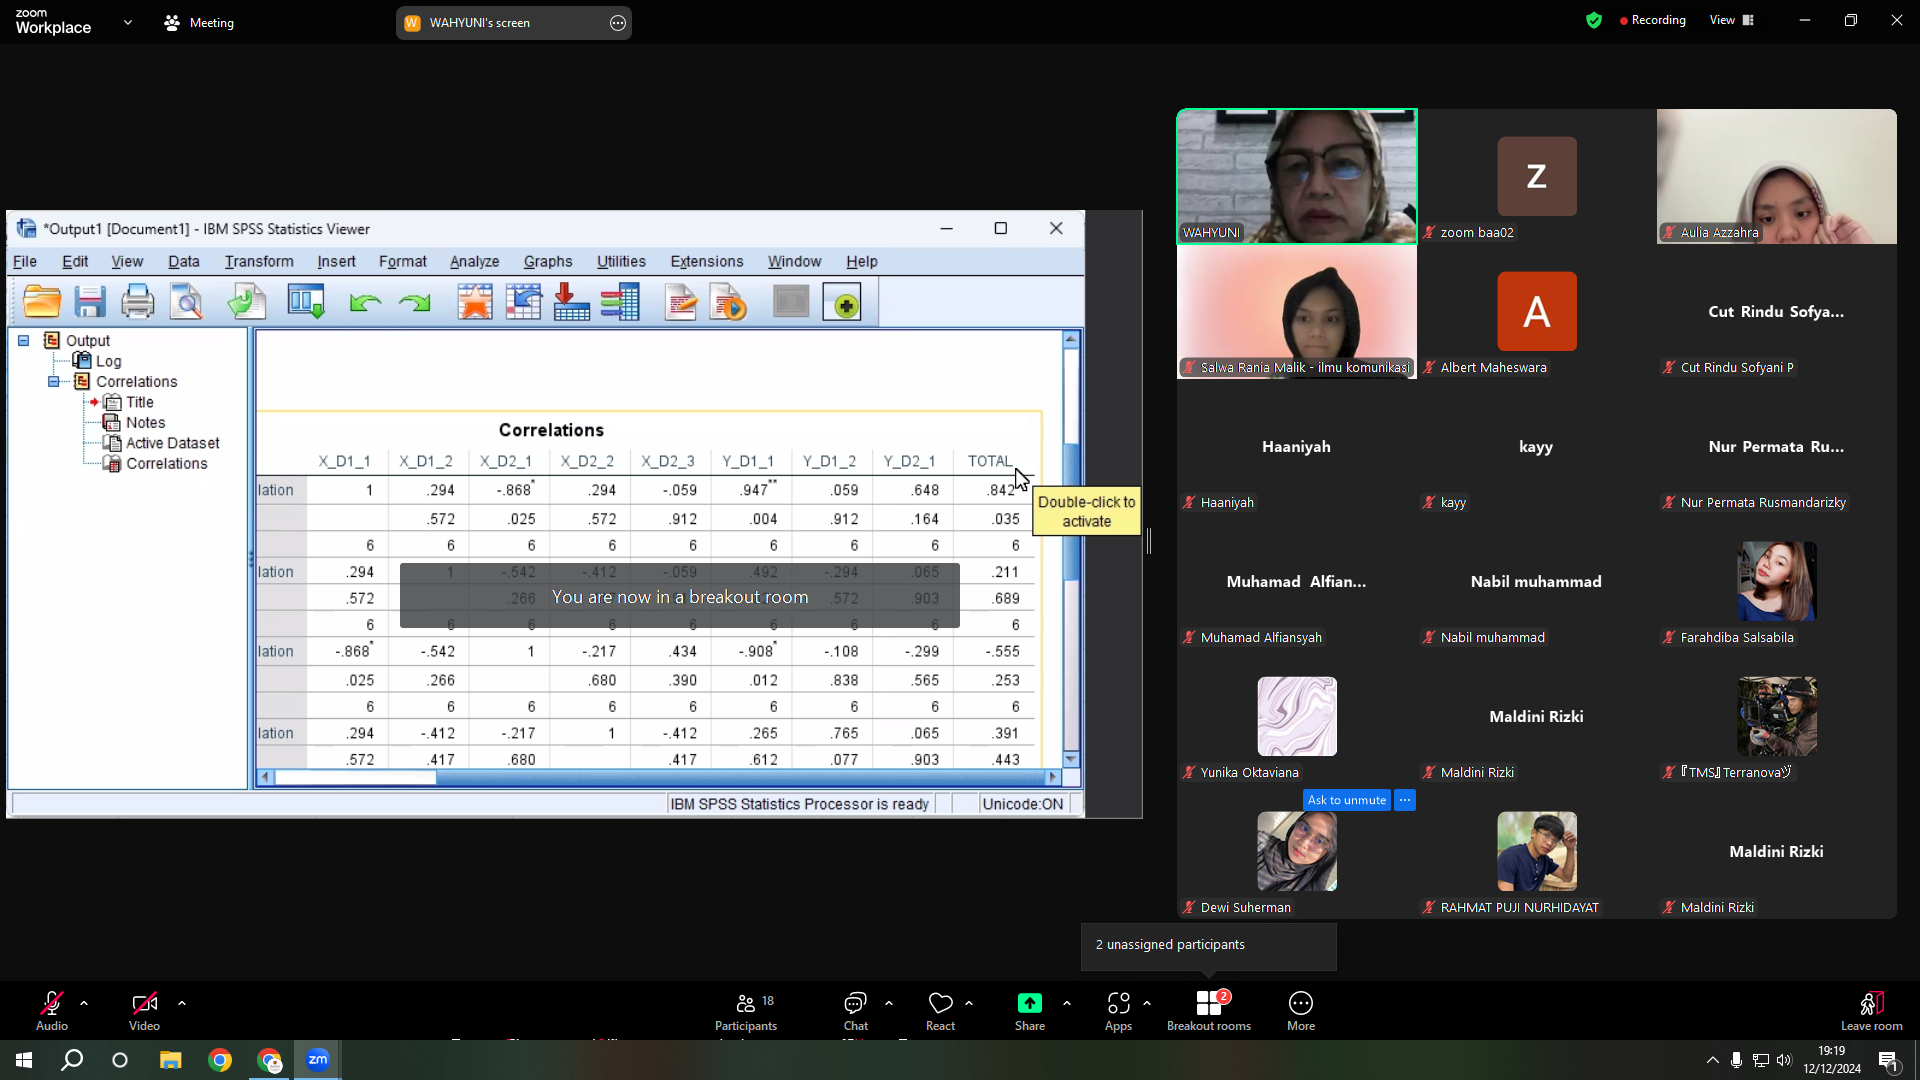Open the Recall recent dialogs icon

[x=306, y=302]
